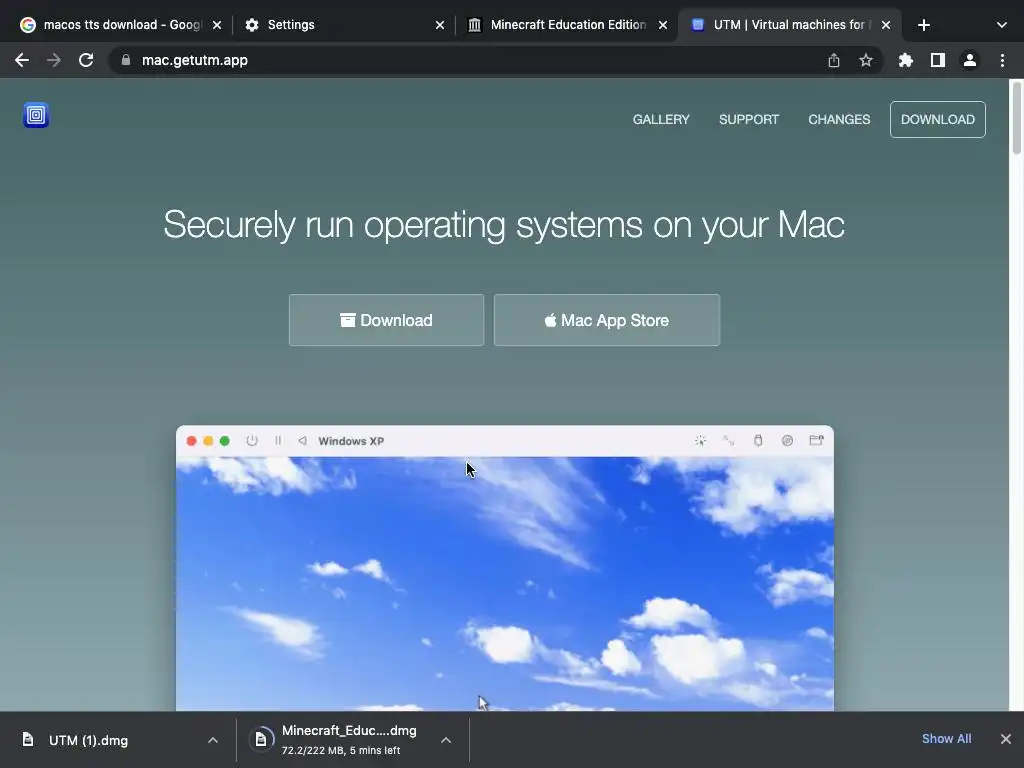Click the lock icon next to mac.getutm.app
Image resolution: width=1024 pixels, height=768 pixels.
[125, 60]
